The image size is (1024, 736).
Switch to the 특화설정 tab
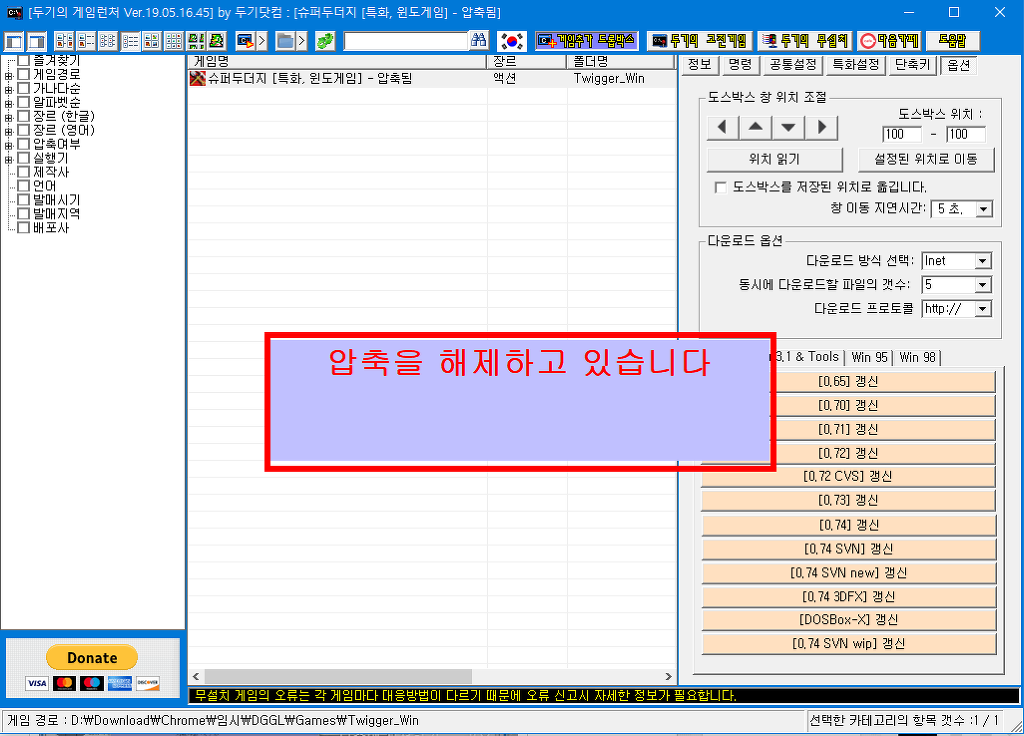pos(856,65)
